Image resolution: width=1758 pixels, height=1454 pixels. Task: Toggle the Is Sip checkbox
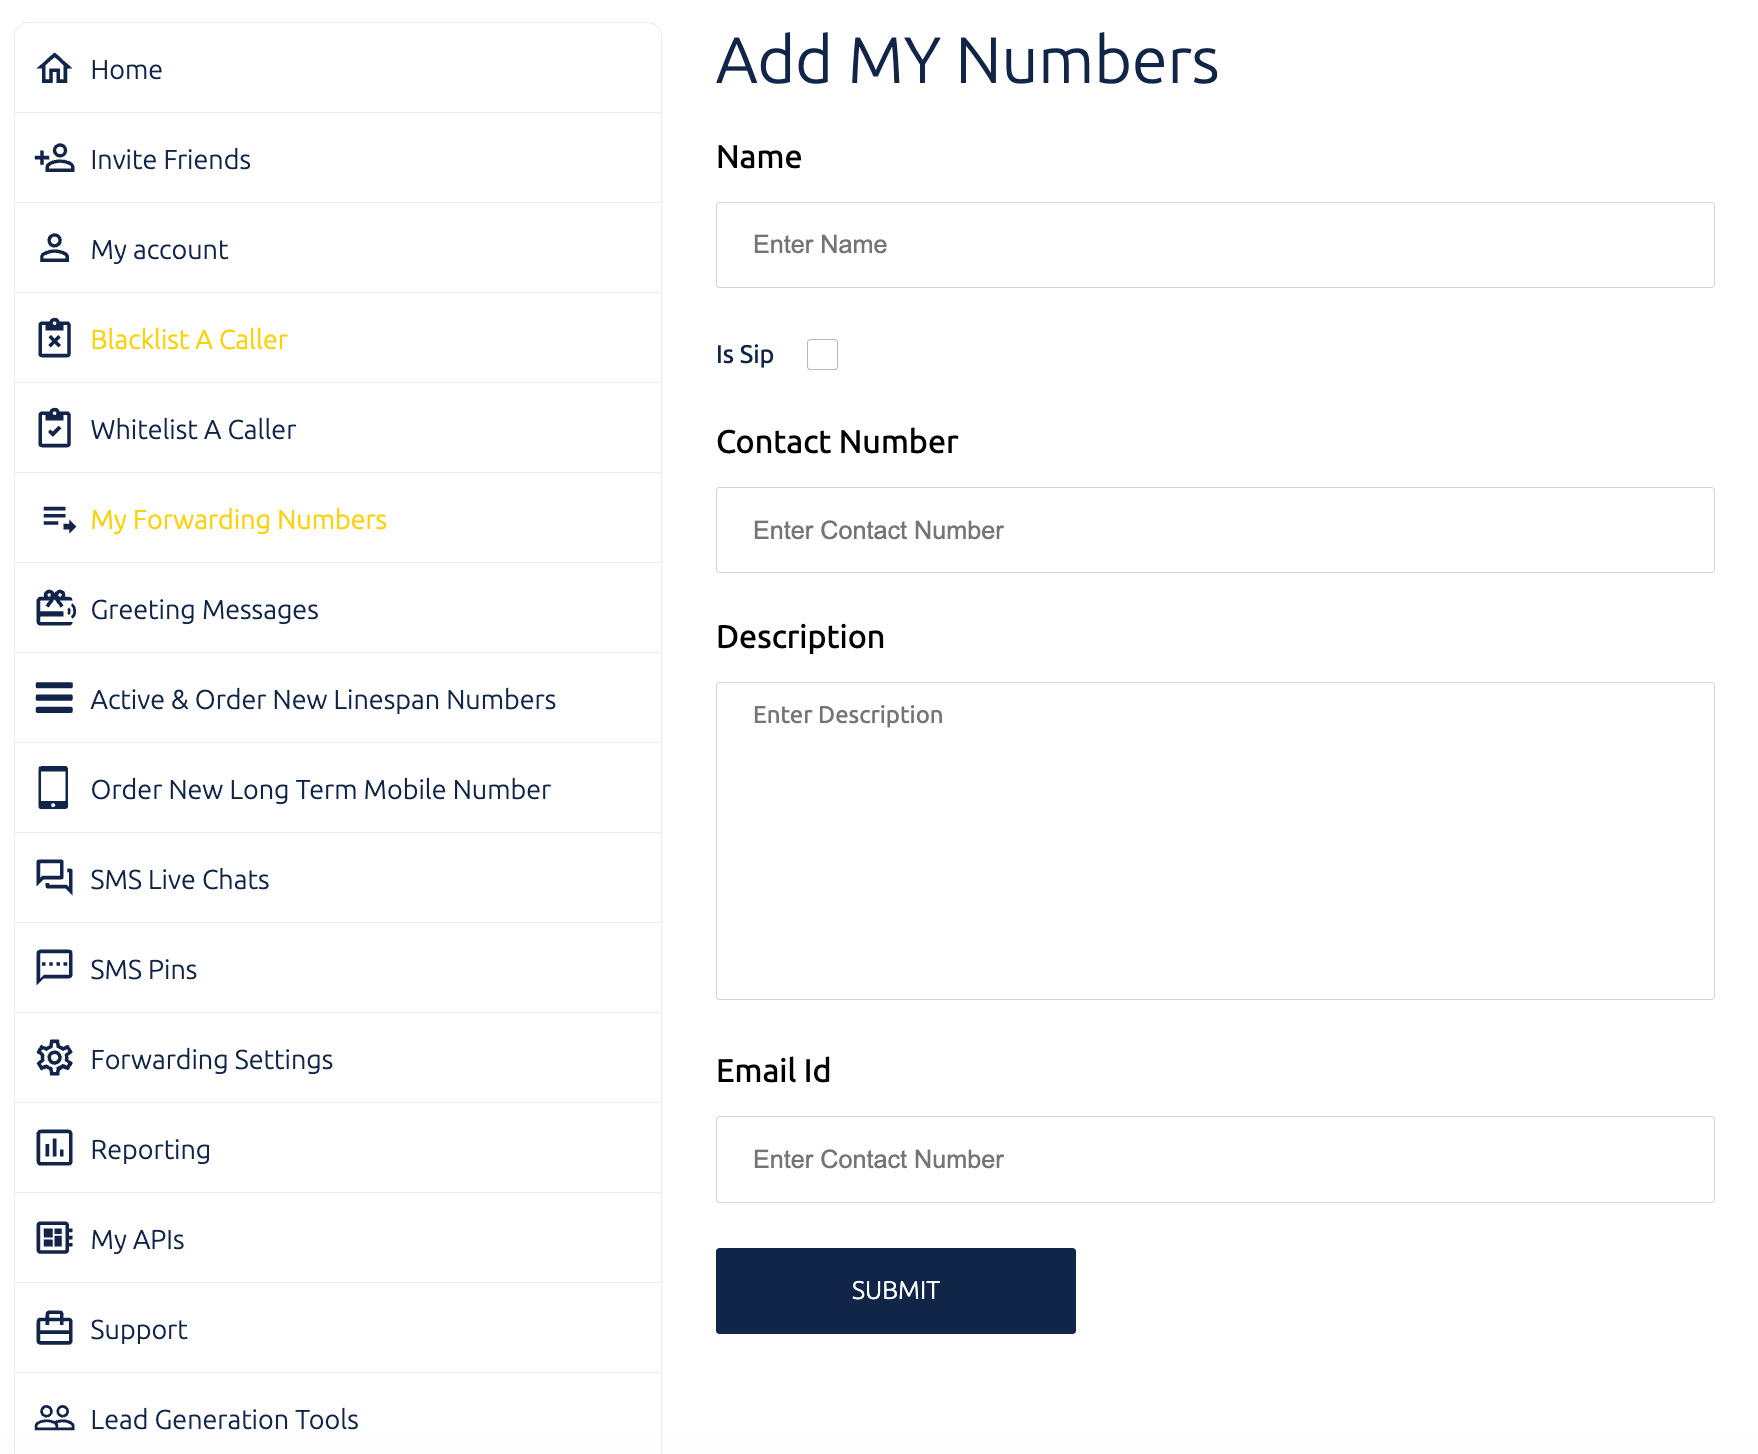coord(822,354)
